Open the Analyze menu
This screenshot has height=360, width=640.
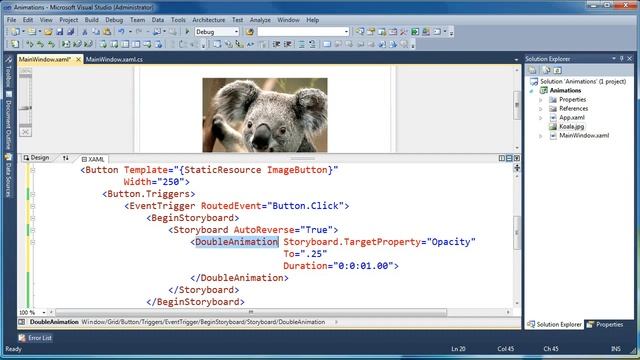260,20
